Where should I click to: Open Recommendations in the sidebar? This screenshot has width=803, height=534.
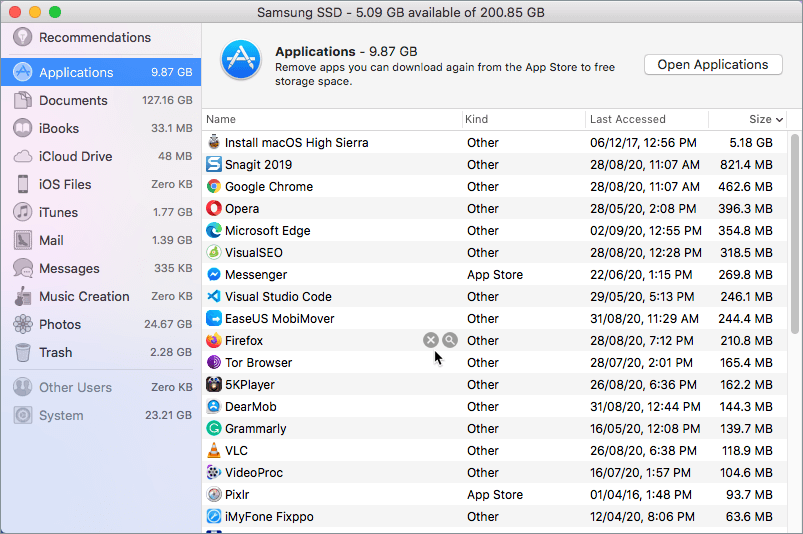pyautogui.click(x=101, y=37)
